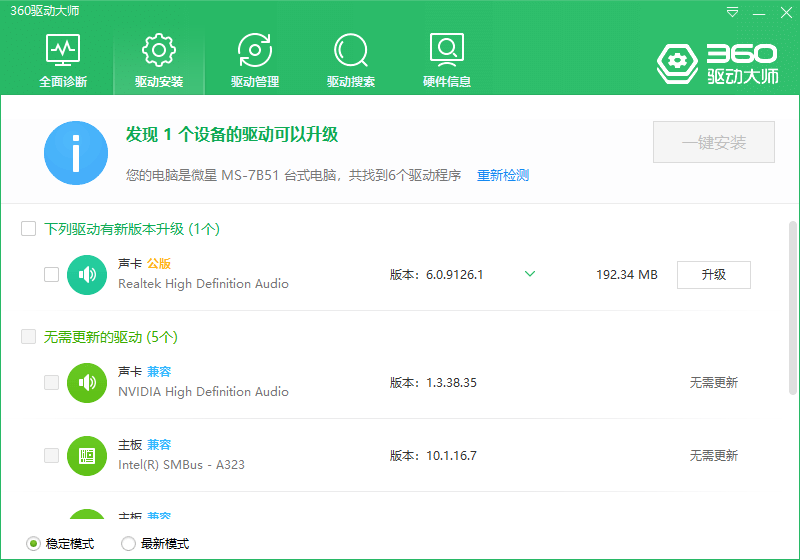The image size is (800, 560).
Task: Open the title bar dropdown menu icon
Action: (732, 12)
